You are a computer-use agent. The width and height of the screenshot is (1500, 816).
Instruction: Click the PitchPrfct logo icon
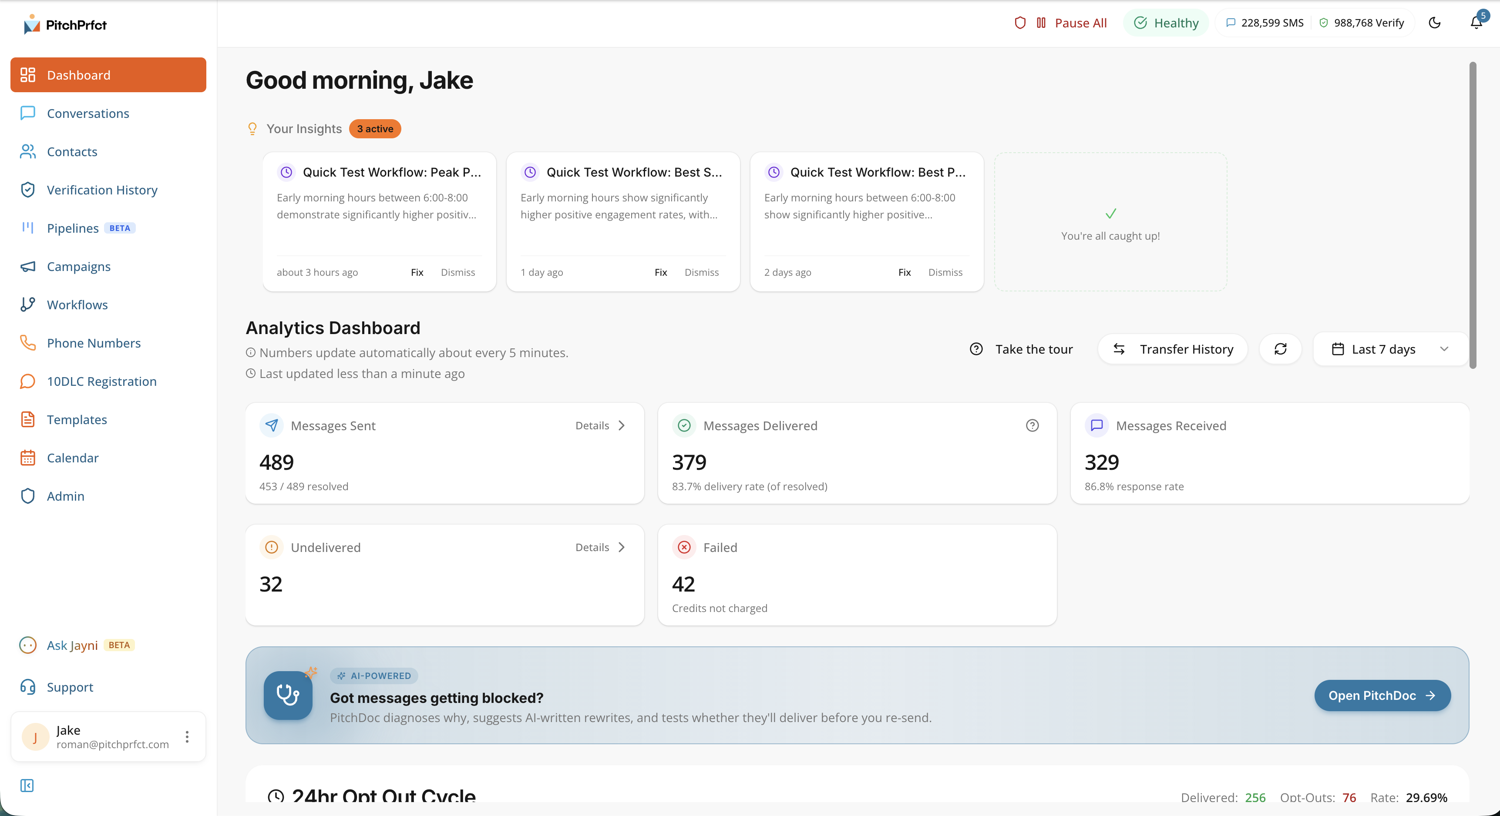tap(31, 24)
